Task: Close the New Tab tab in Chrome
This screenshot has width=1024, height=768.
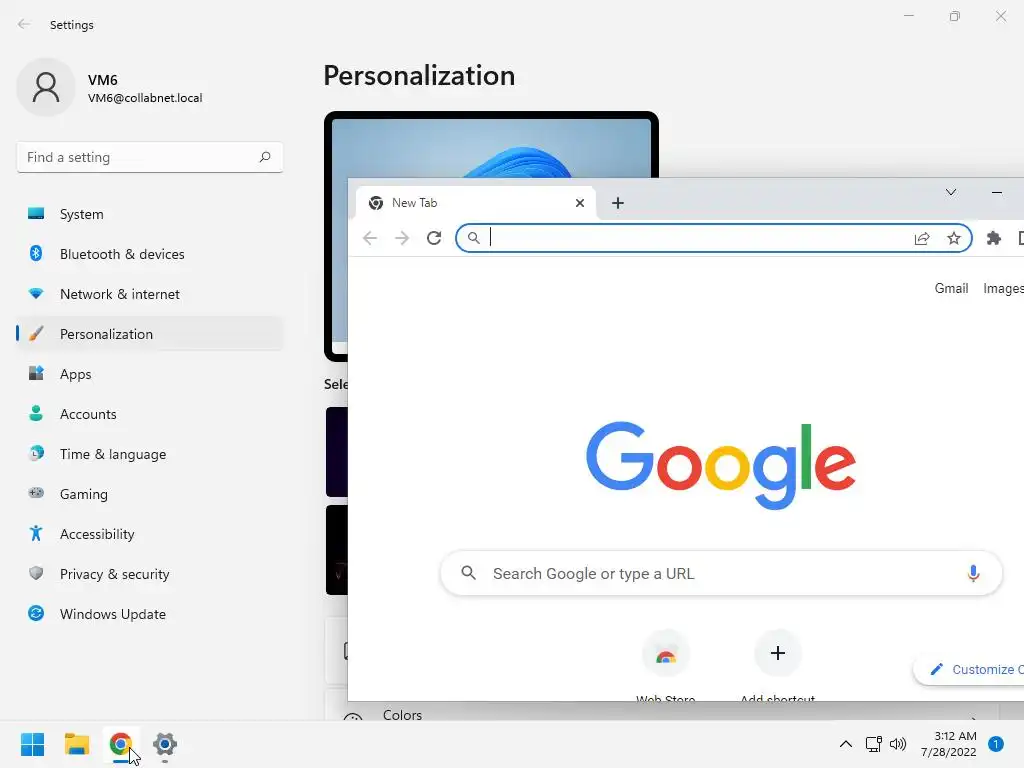Action: (x=579, y=203)
